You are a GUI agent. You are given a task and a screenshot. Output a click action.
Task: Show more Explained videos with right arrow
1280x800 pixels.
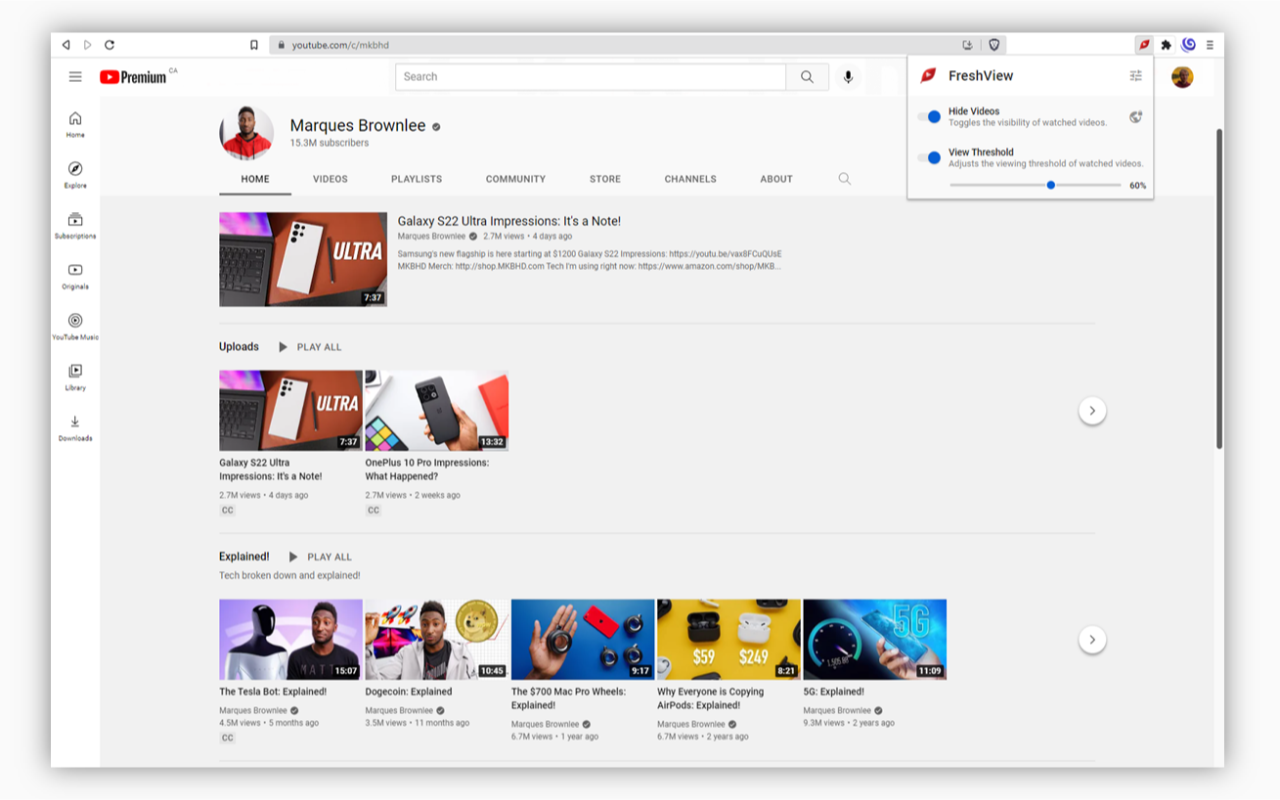1092,640
